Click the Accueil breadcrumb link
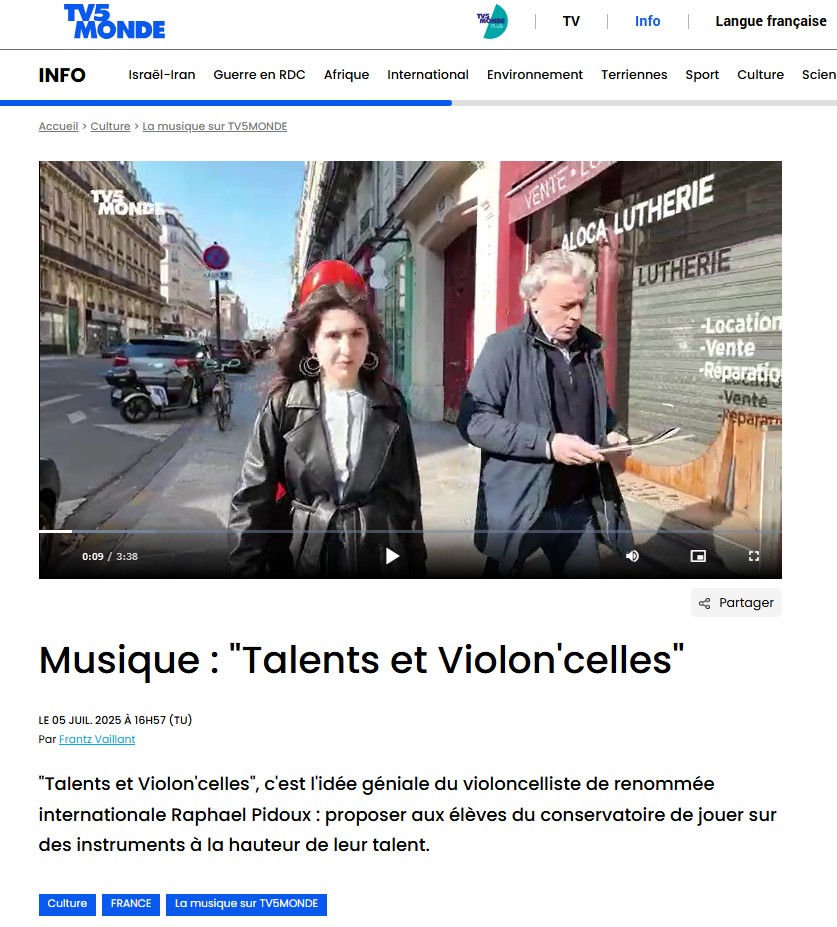Viewport: 837px width, 927px height. coord(58,126)
